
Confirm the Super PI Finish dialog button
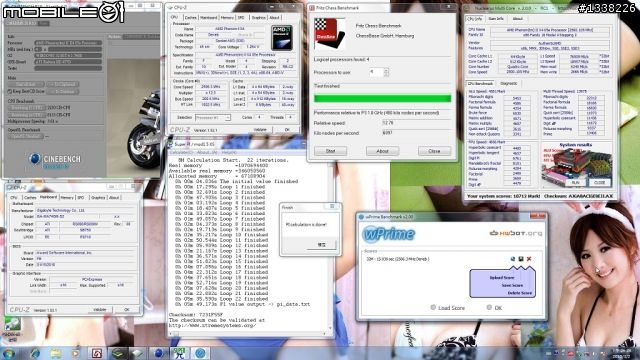point(322,244)
